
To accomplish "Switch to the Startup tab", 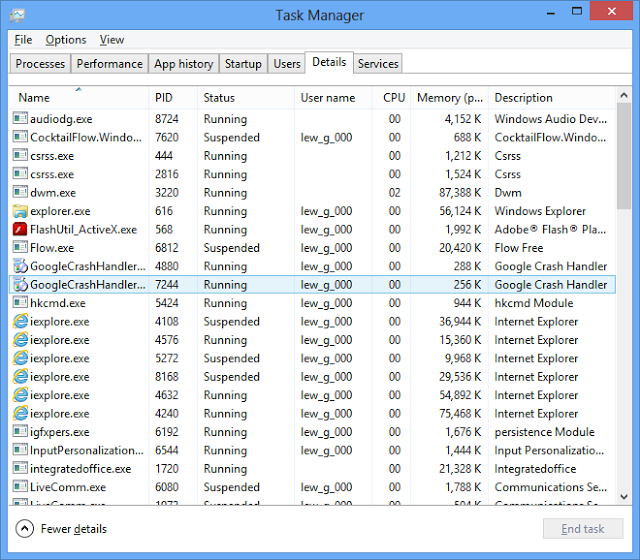I will (243, 64).
